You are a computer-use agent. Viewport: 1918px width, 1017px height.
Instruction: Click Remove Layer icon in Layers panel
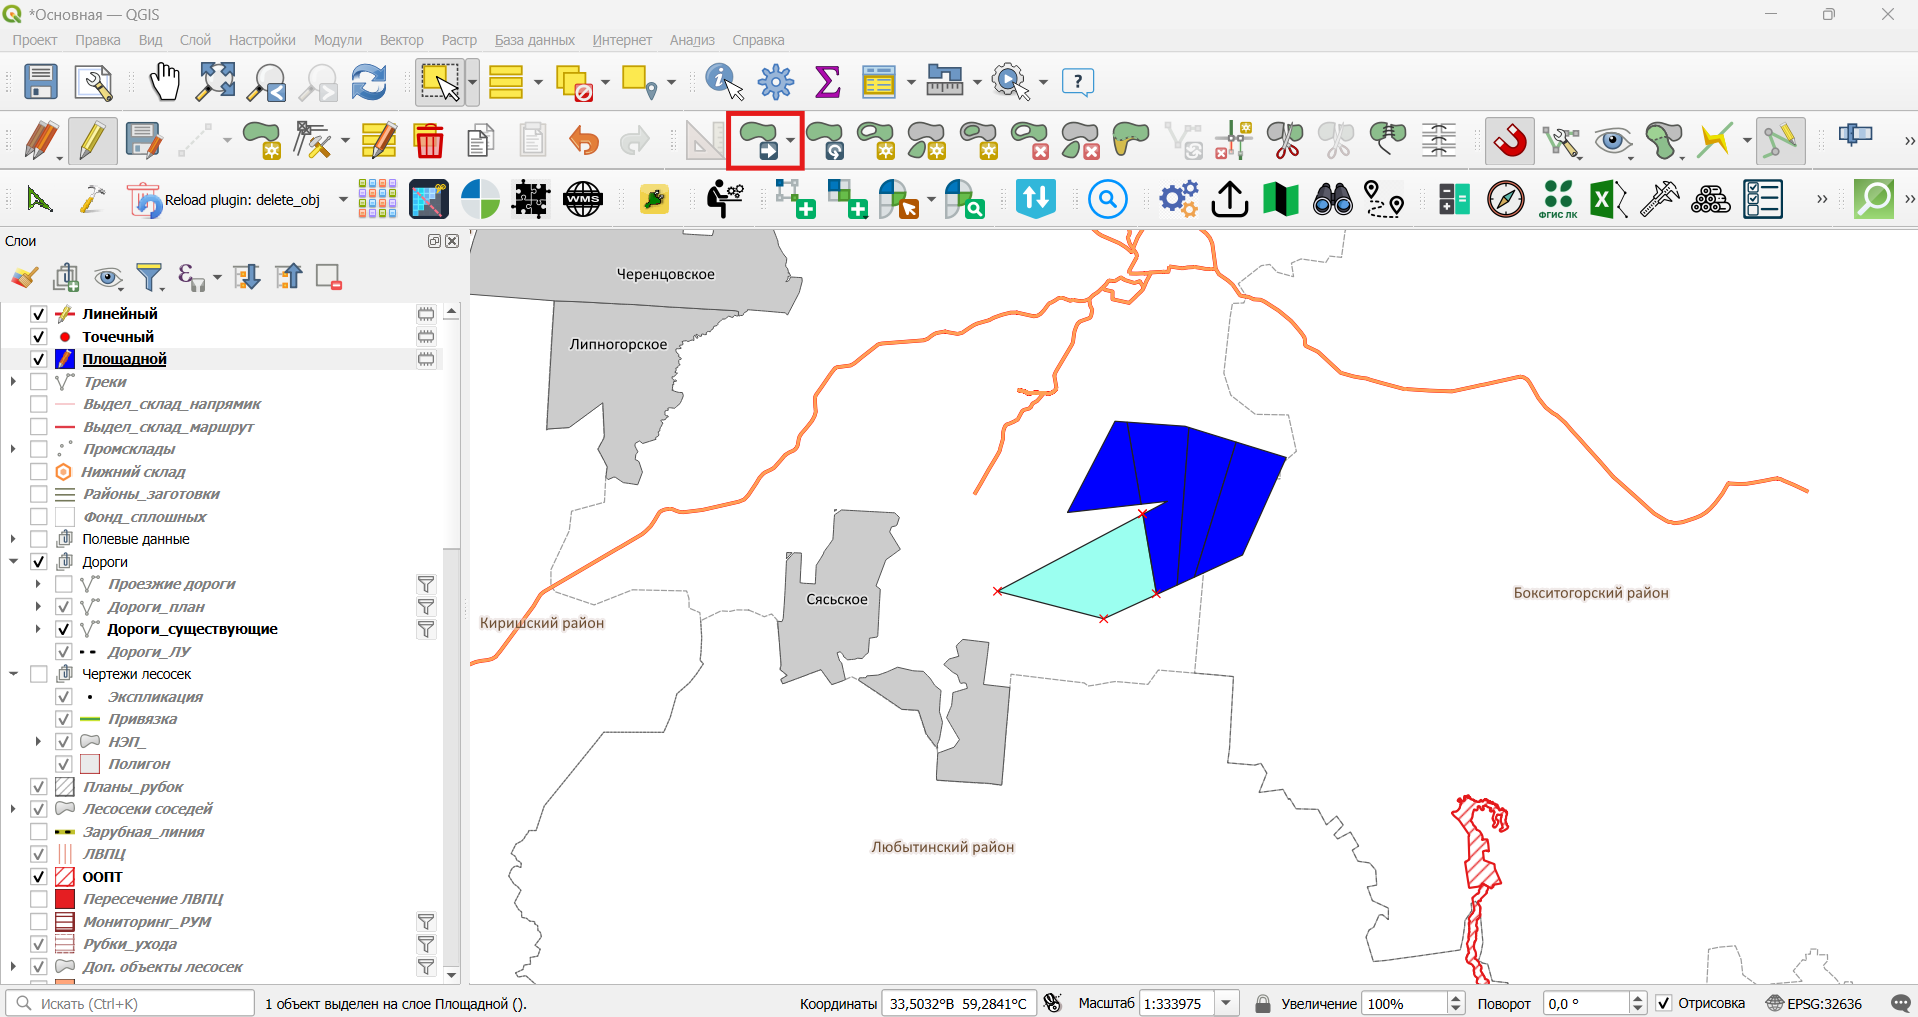point(328,277)
